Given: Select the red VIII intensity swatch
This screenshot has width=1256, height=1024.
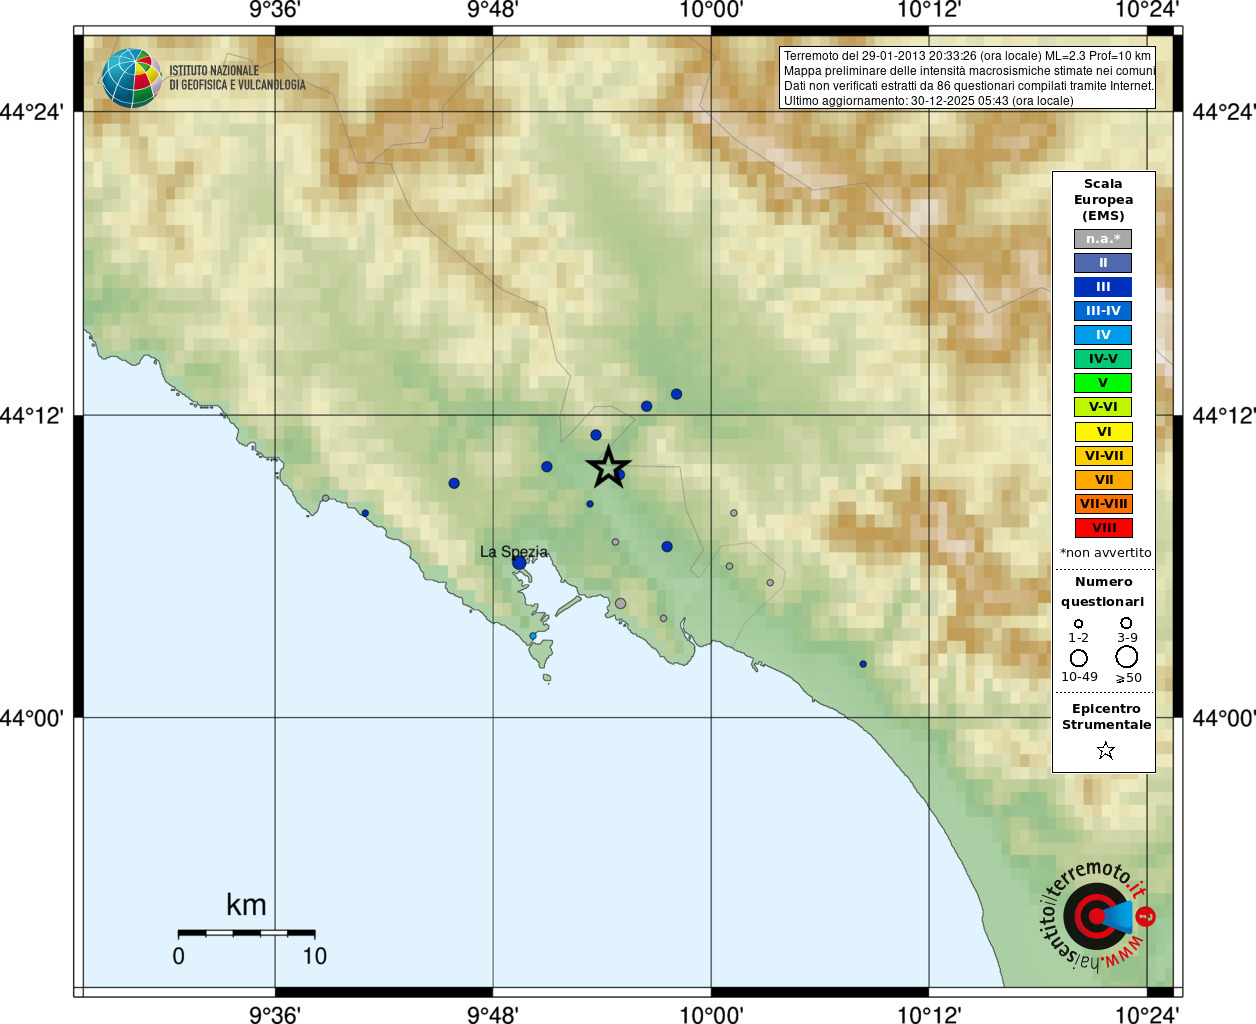Looking at the screenshot, I should [1103, 528].
